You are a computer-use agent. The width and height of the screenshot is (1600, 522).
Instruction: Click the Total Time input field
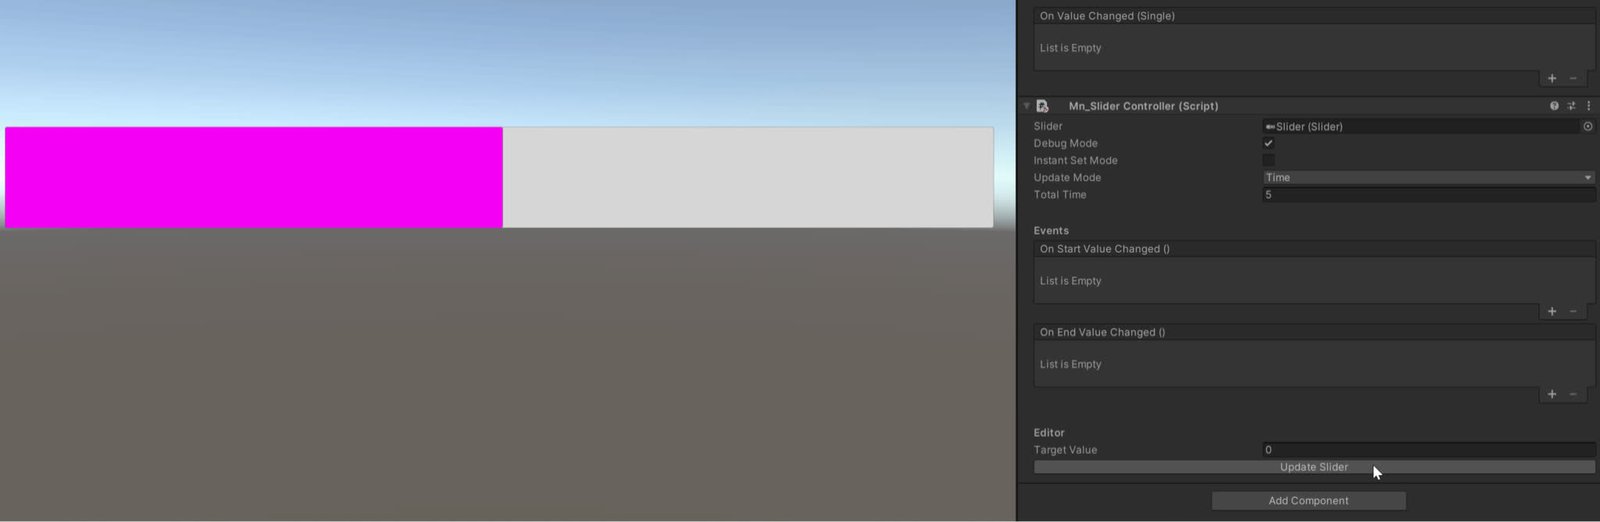(1429, 195)
